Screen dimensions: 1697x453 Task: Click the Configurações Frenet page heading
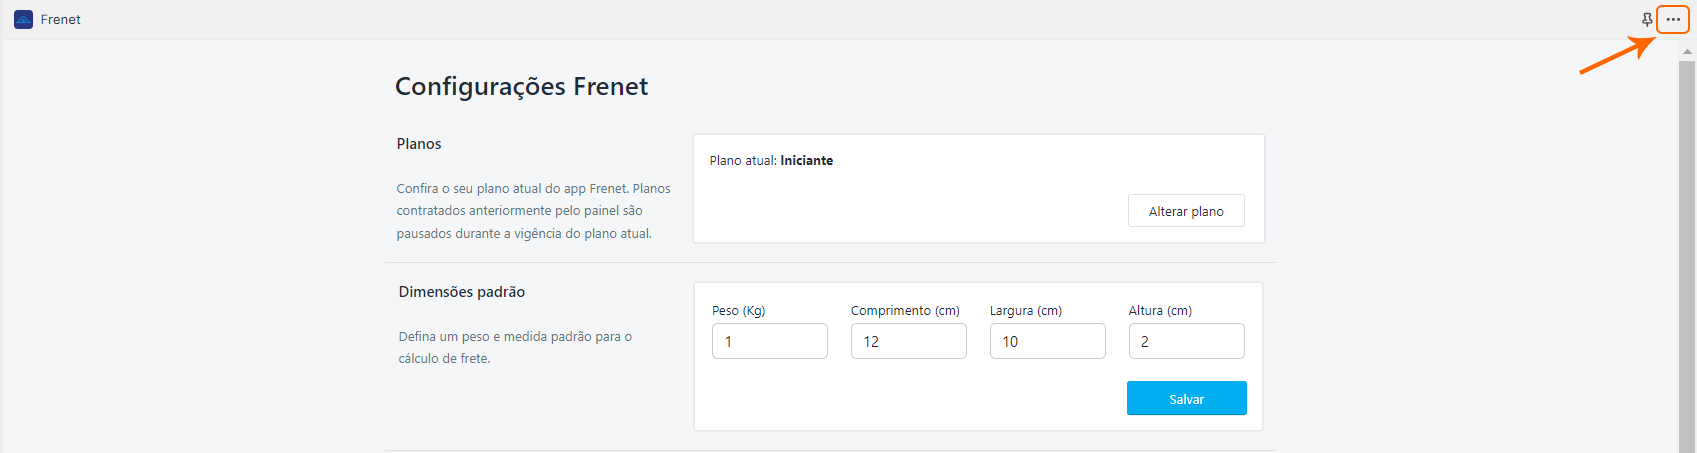(x=521, y=87)
